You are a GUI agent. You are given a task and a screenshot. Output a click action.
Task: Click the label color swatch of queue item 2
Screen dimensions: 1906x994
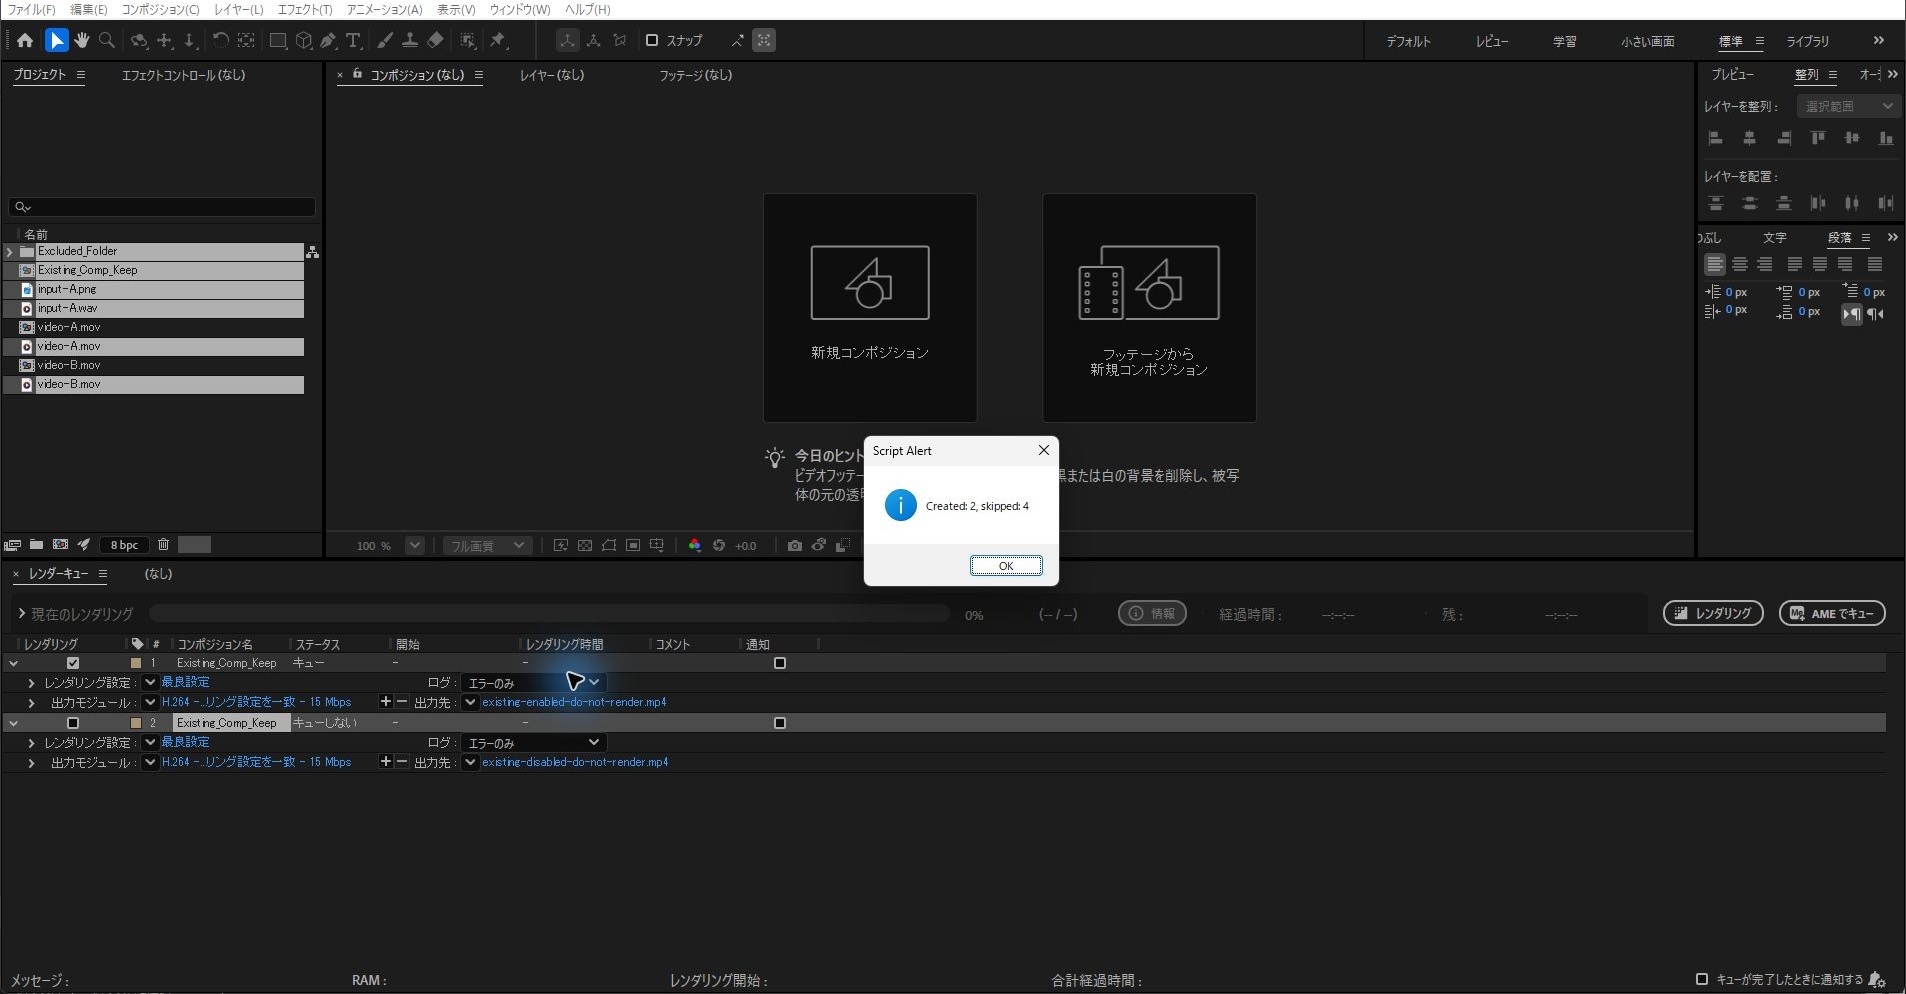point(136,723)
